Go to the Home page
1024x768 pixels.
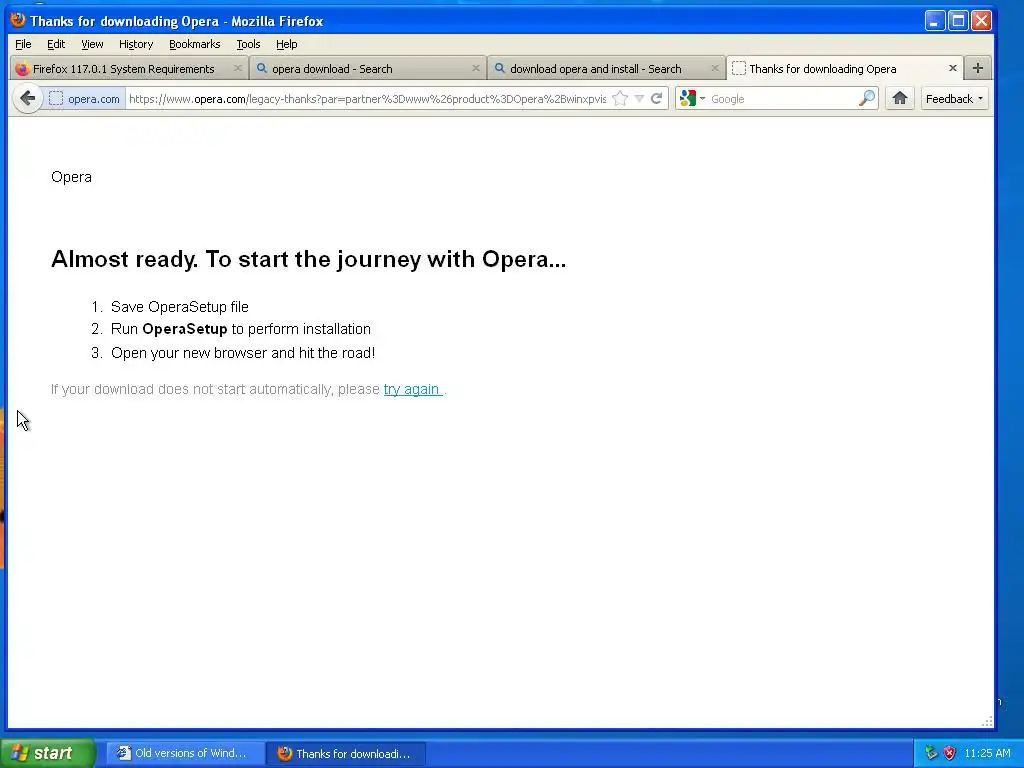[900, 99]
